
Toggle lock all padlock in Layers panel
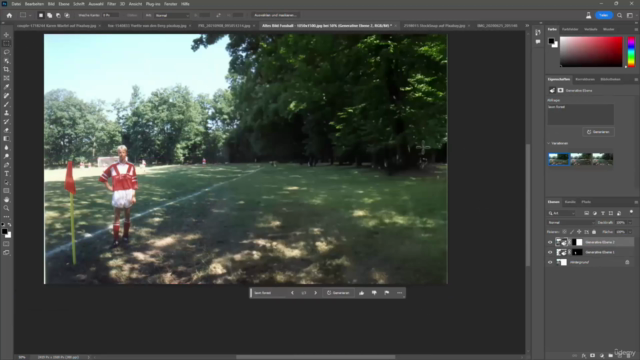click(594, 232)
